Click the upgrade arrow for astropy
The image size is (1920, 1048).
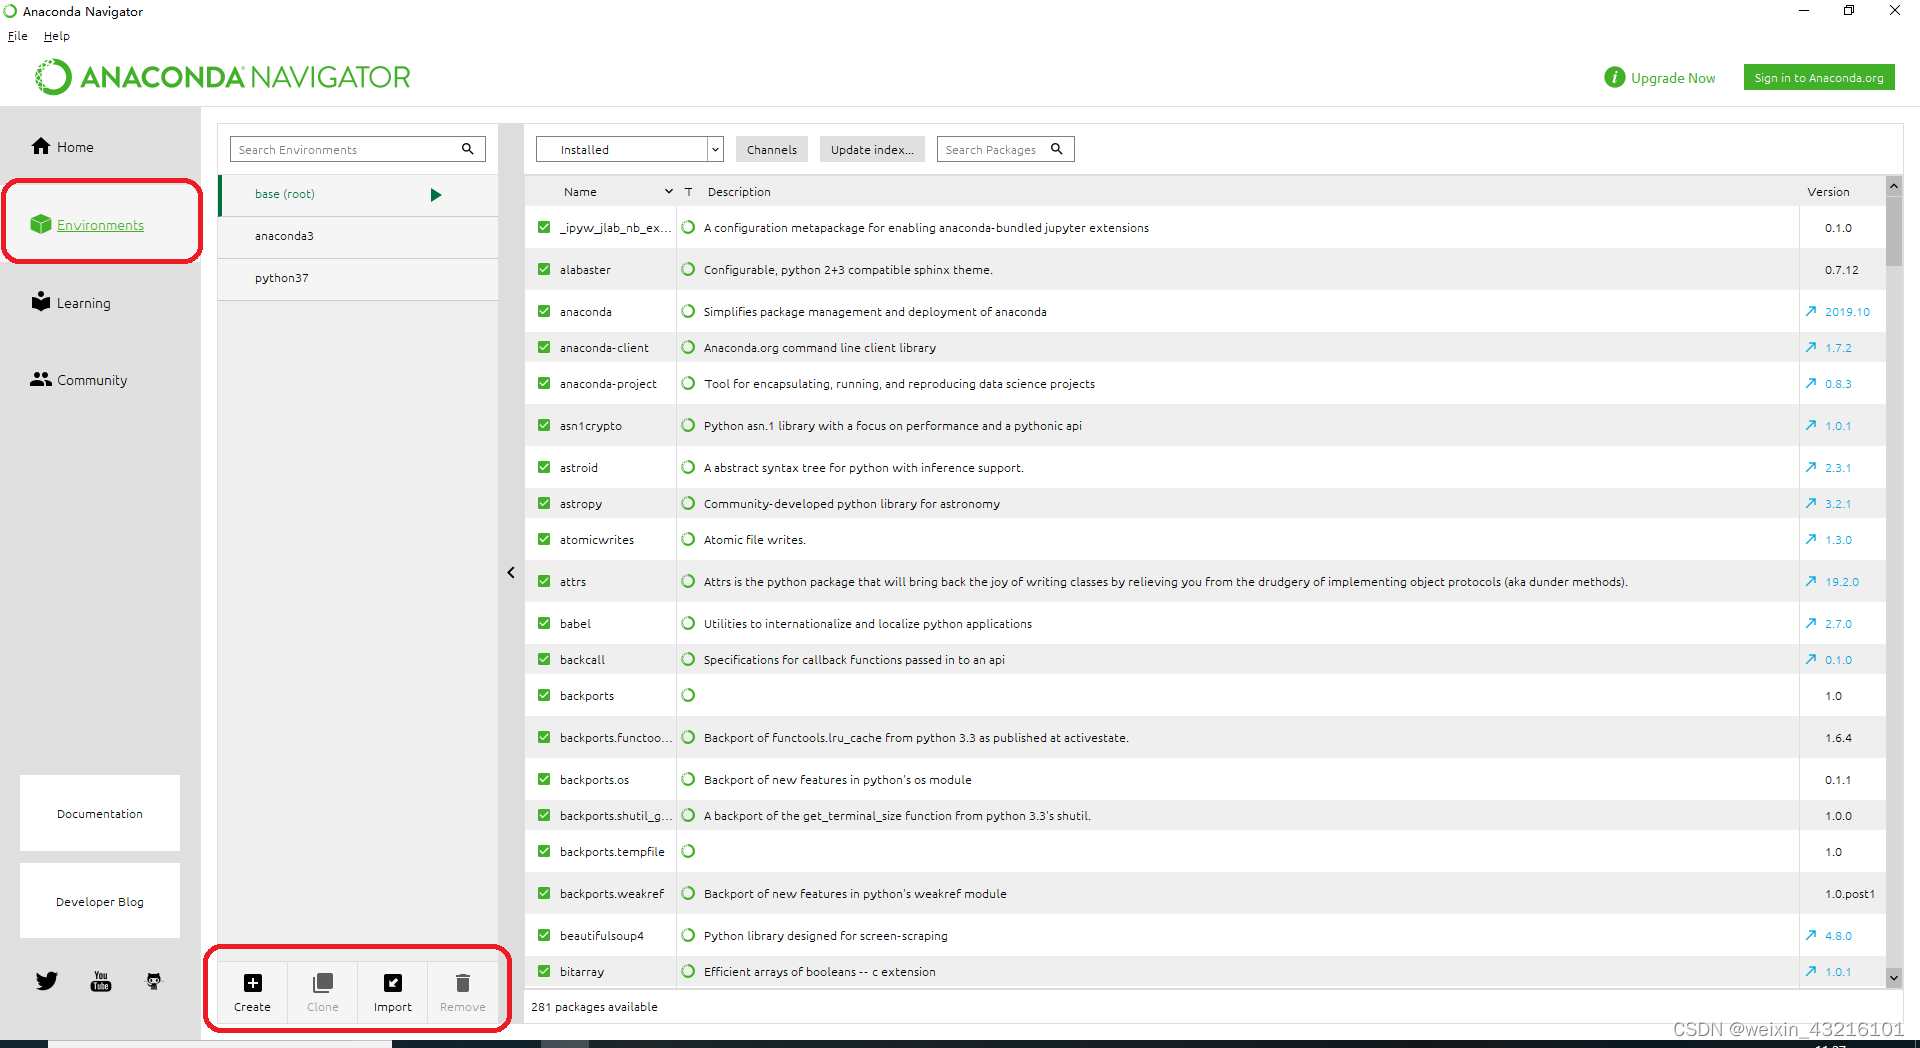tap(1811, 504)
